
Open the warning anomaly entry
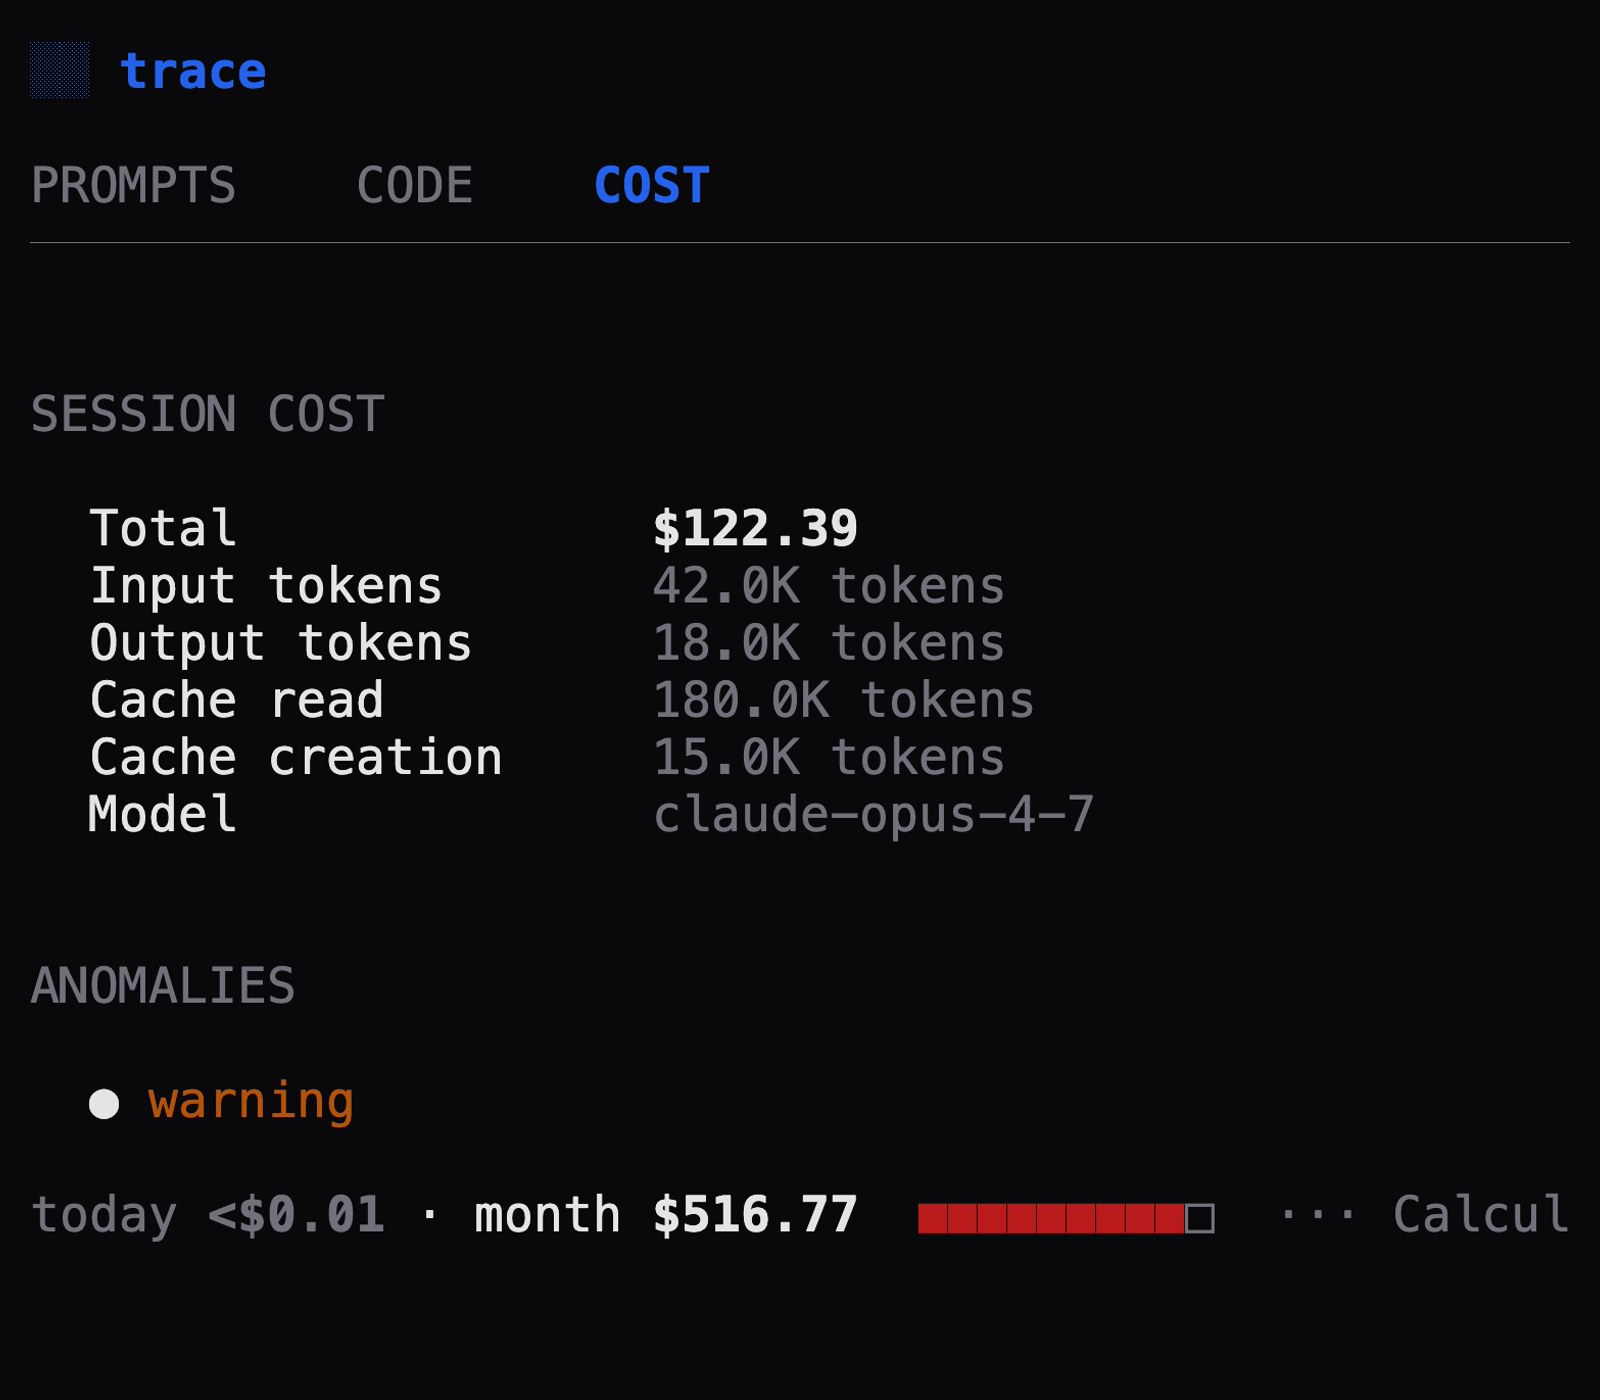(250, 1102)
